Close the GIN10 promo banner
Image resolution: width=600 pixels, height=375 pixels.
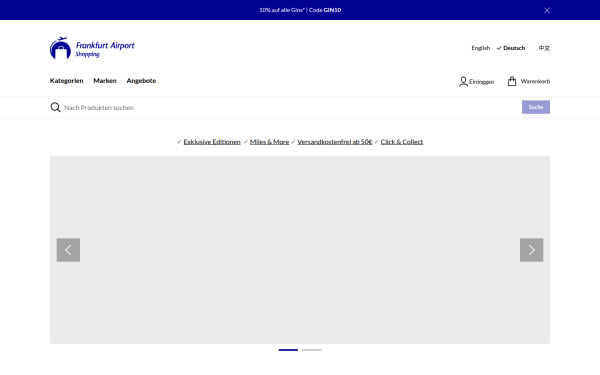click(547, 10)
